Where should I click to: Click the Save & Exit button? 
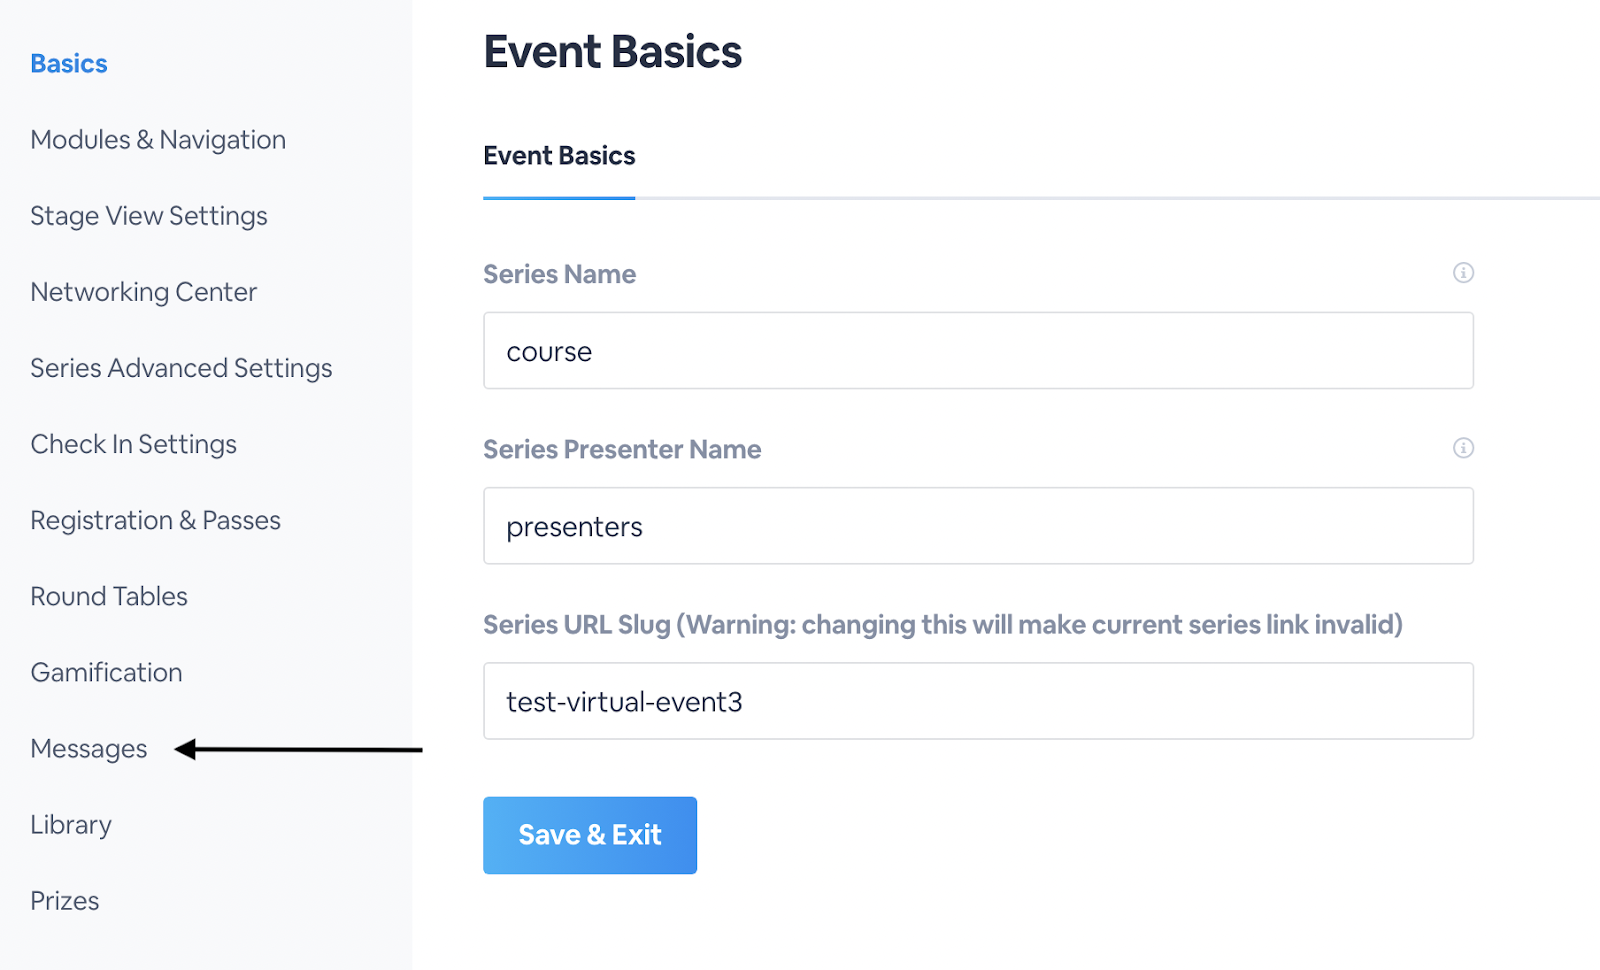click(x=590, y=835)
